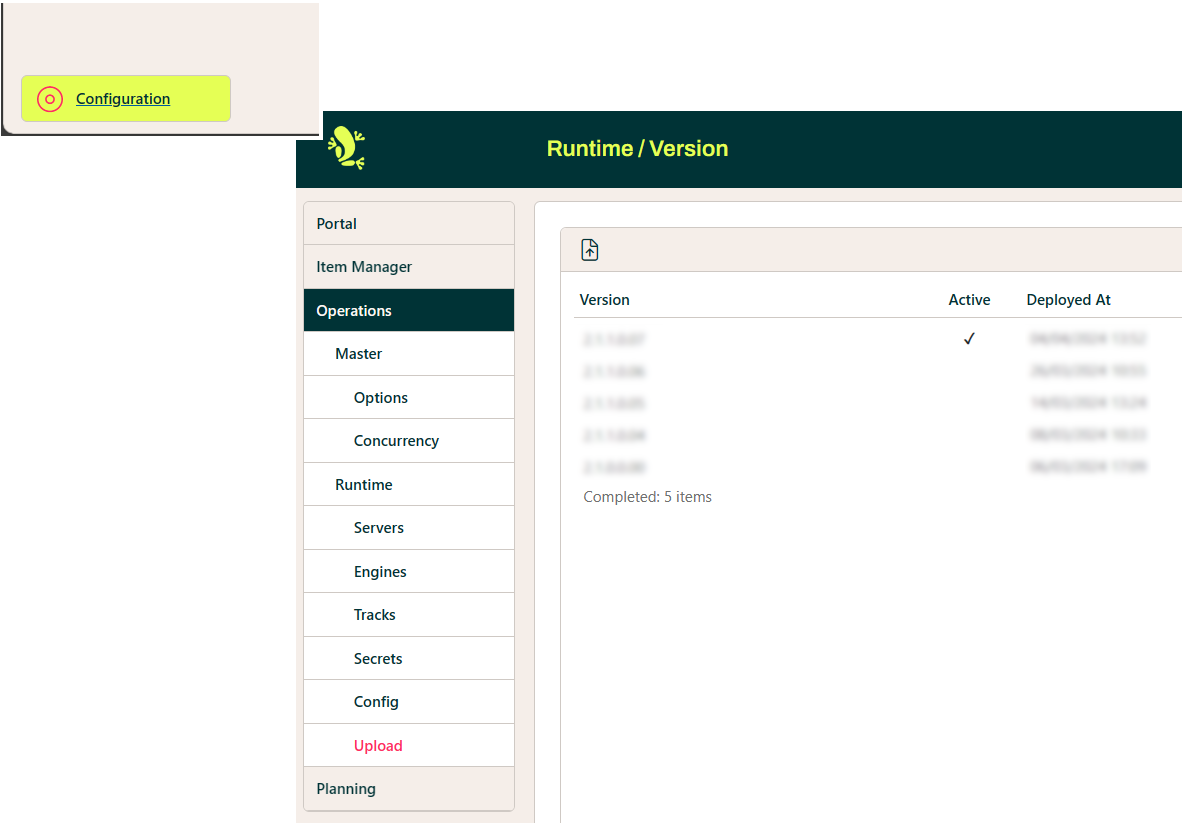The height and width of the screenshot is (823, 1182).
Task: Open Portal in the sidebar
Action: click(337, 224)
